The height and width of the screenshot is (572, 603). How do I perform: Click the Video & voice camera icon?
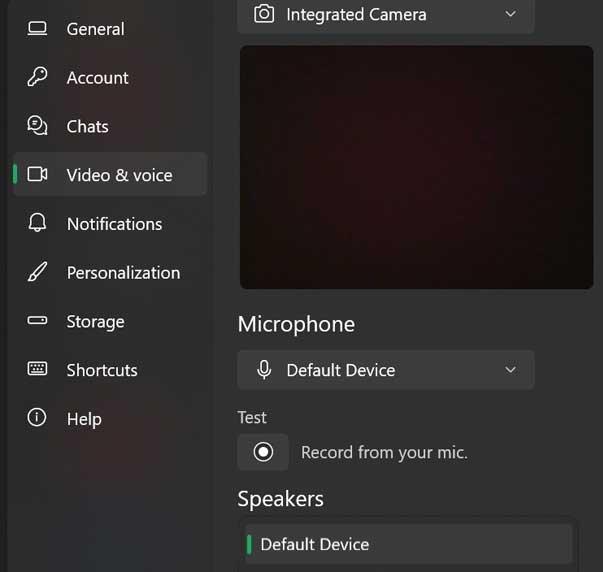pos(37,175)
